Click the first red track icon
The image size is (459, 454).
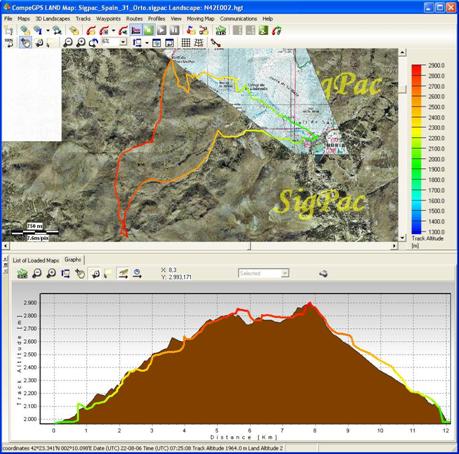coord(90,31)
